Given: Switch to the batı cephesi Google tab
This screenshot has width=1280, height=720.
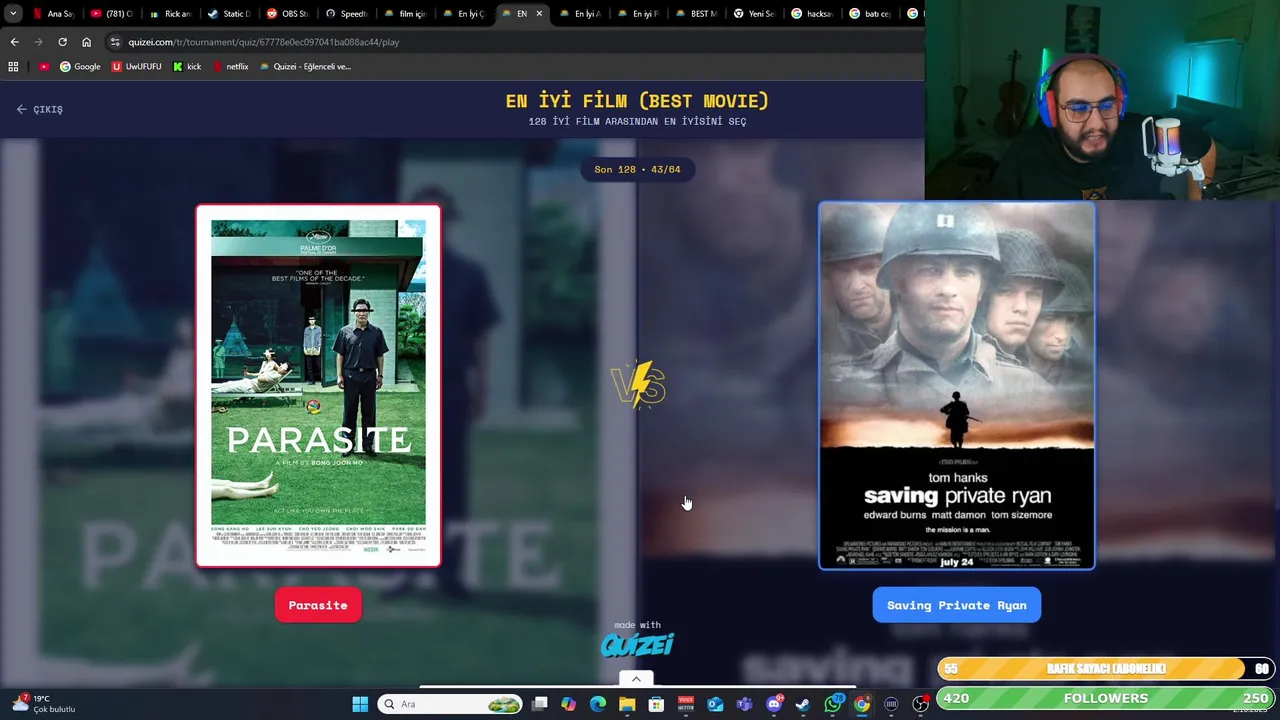Looking at the screenshot, I should [x=871, y=14].
